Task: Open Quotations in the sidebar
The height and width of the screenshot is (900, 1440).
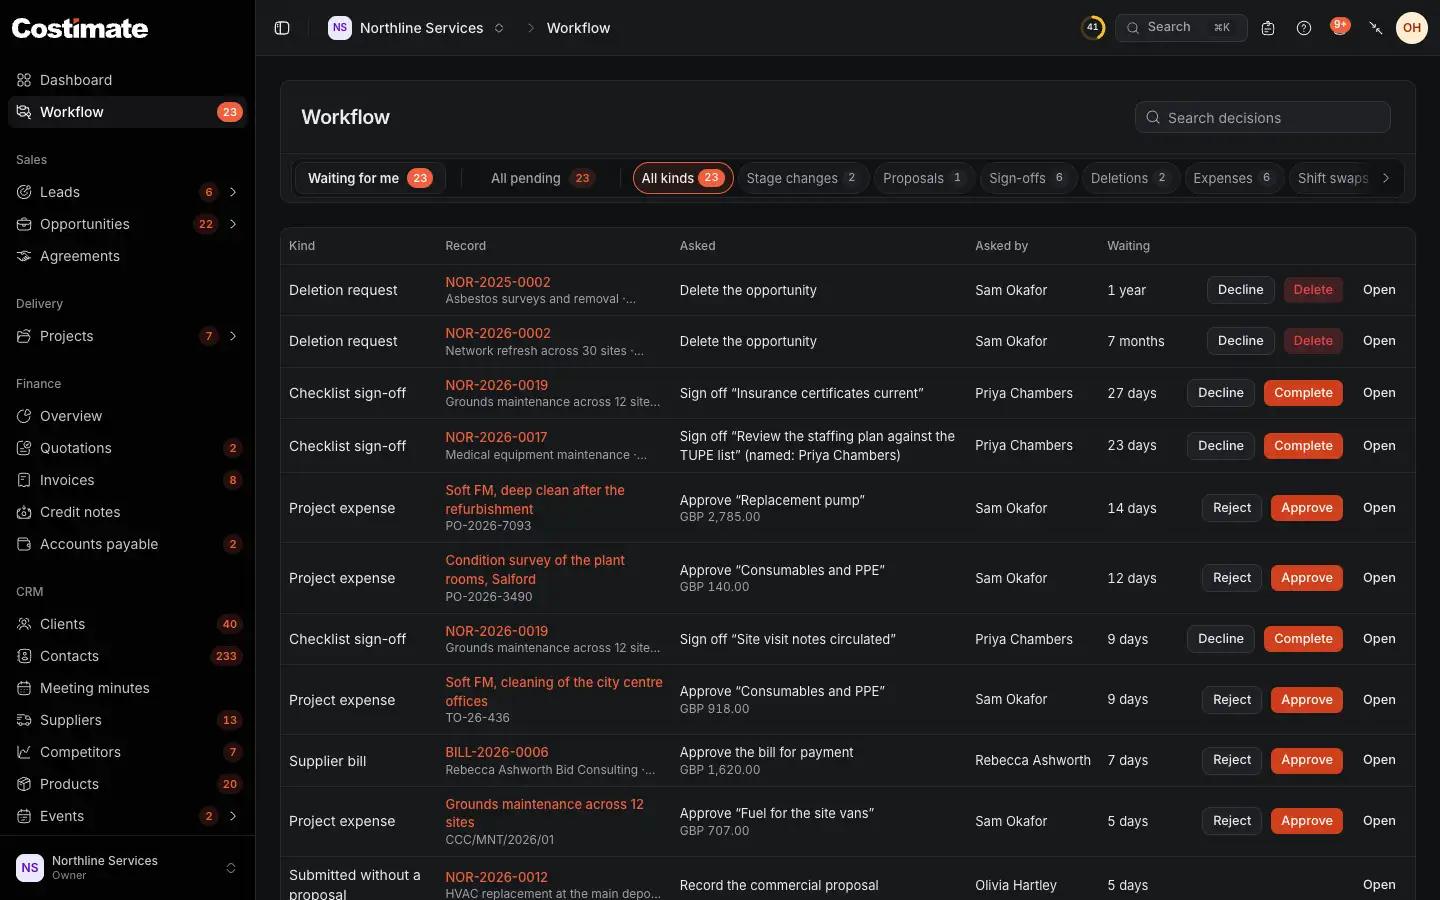Action: tap(127, 448)
